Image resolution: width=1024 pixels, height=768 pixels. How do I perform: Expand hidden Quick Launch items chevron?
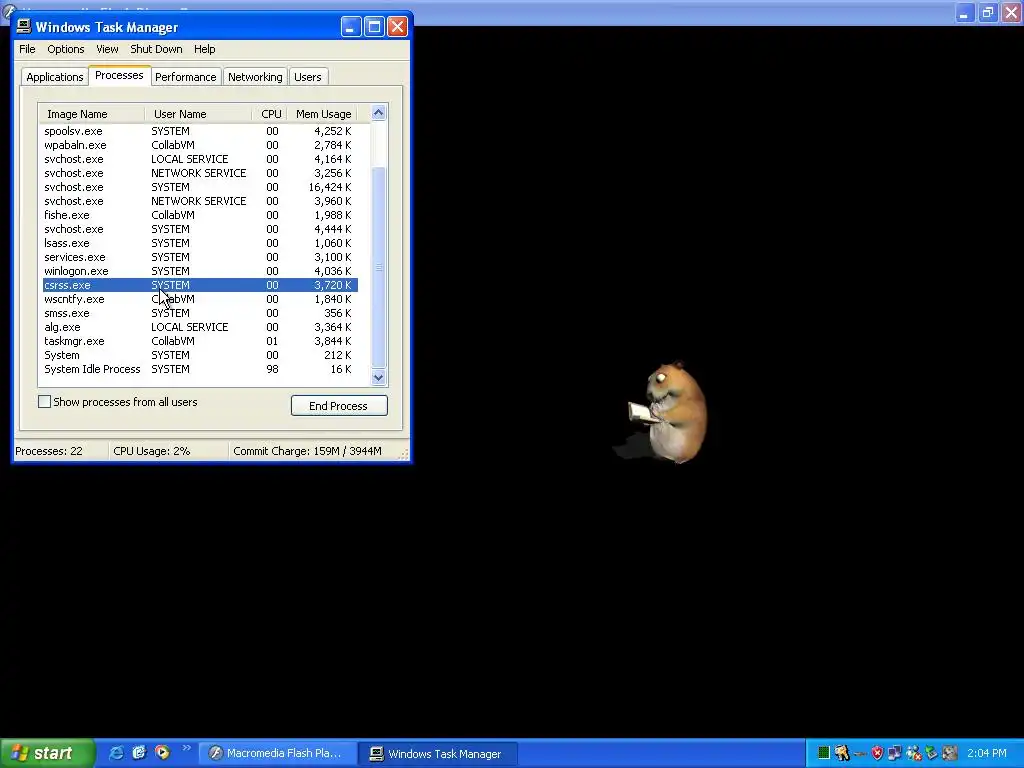pyautogui.click(x=186, y=748)
